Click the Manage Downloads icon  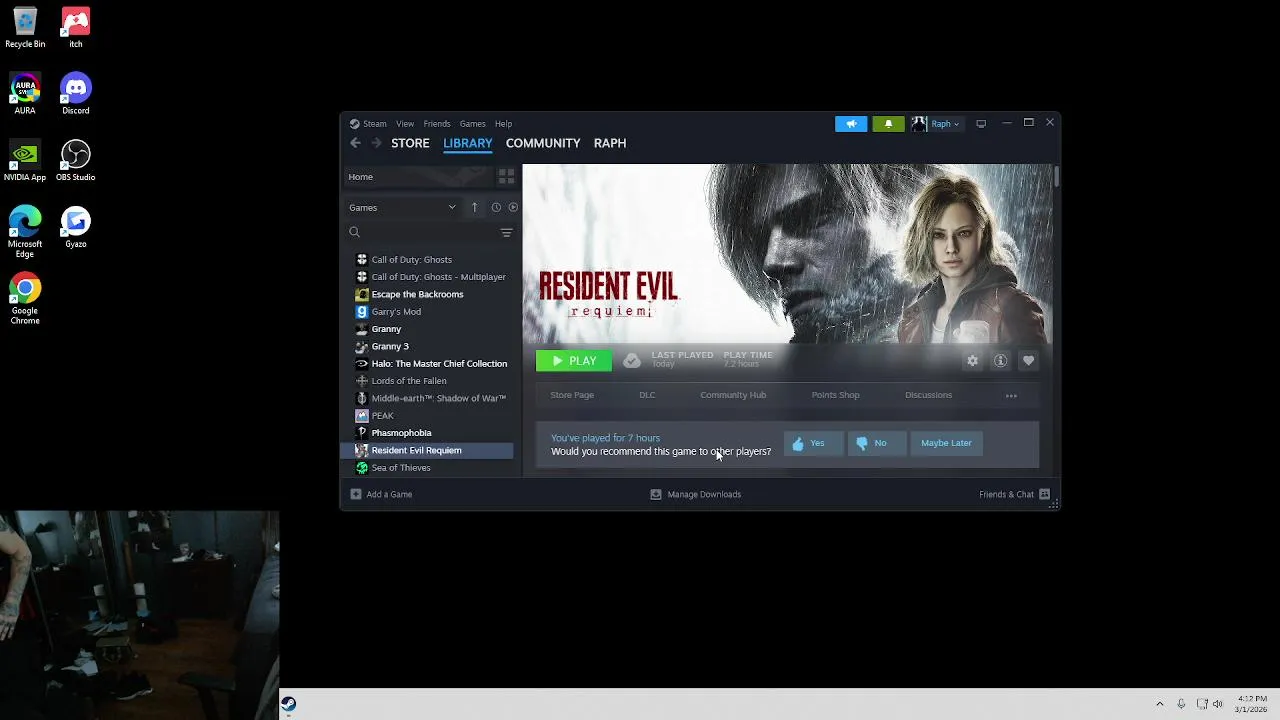click(x=656, y=494)
